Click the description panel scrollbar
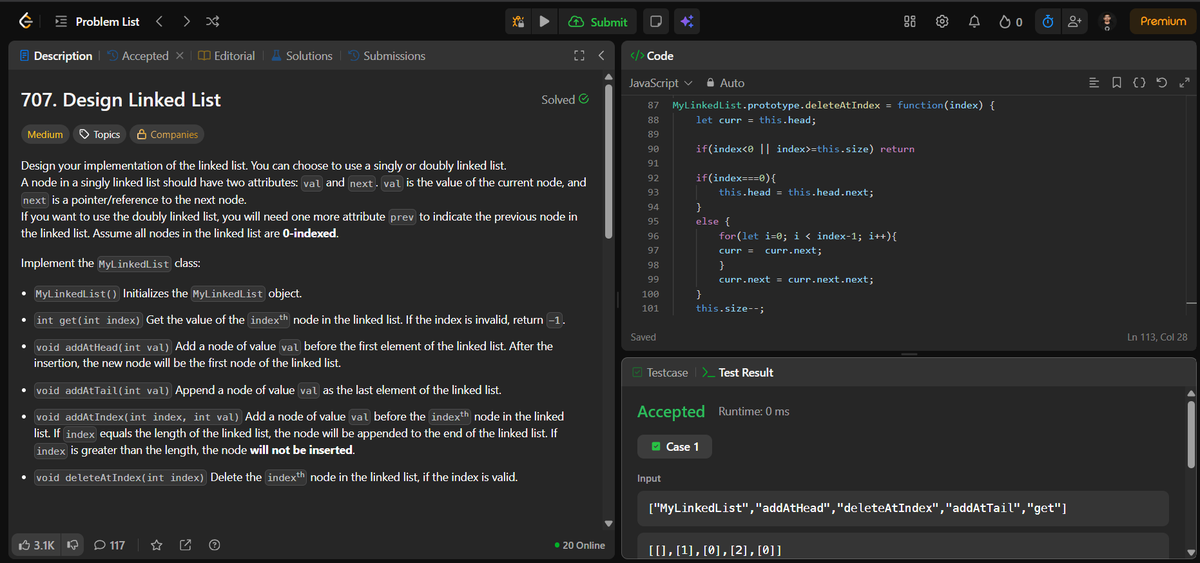This screenshot has width=1200, height=563. [609, 160]
